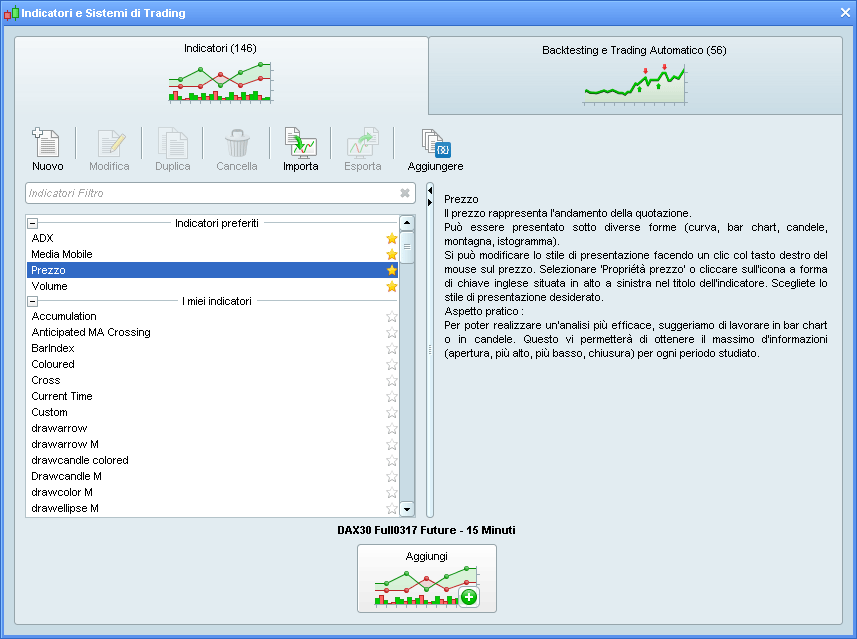Screen dimensions: 857x639
Task: Remove Volume from favorites via star
Action: tap(392, 286)
